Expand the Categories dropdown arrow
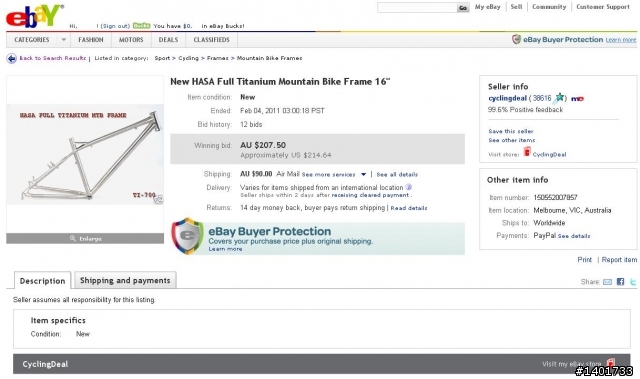Screen dimensions: 640x379 point(64,40)
